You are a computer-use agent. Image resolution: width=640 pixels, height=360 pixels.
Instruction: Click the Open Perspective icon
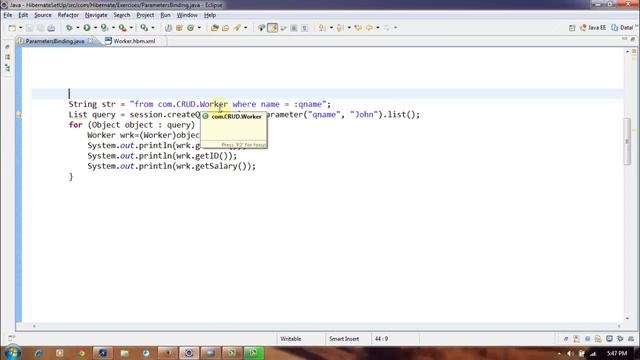pos(572,28)
